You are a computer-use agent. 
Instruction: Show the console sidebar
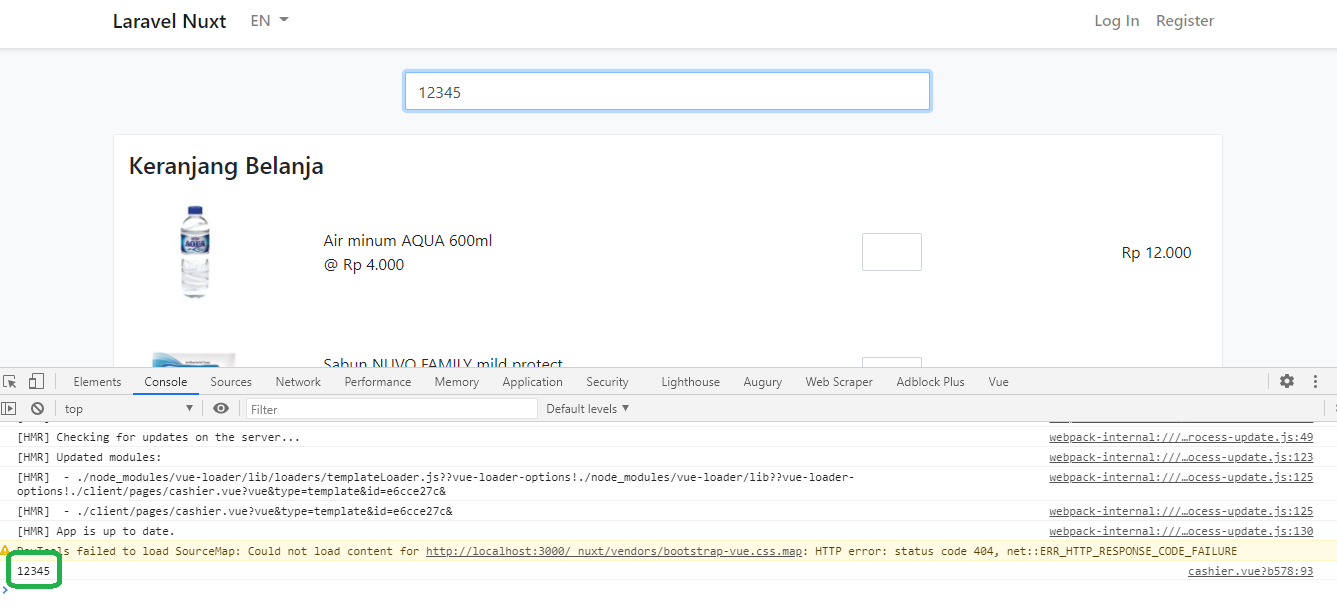tap(9, 408)
